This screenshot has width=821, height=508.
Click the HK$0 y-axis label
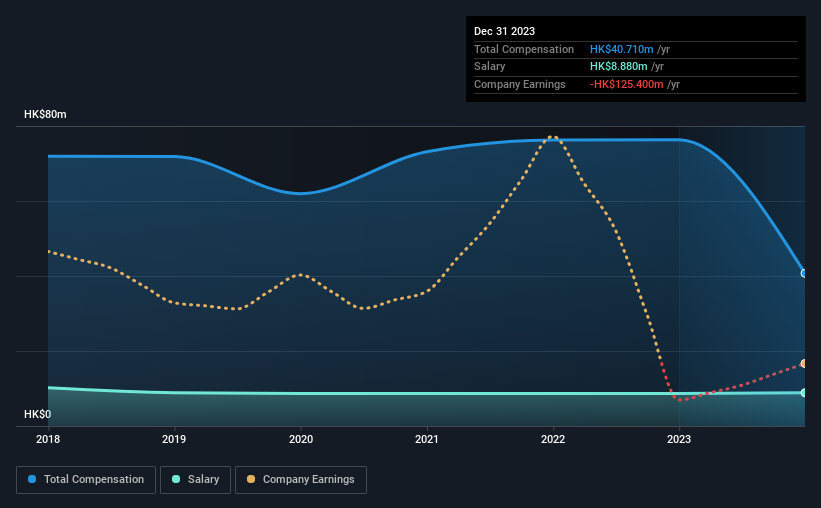pos(38,414)
